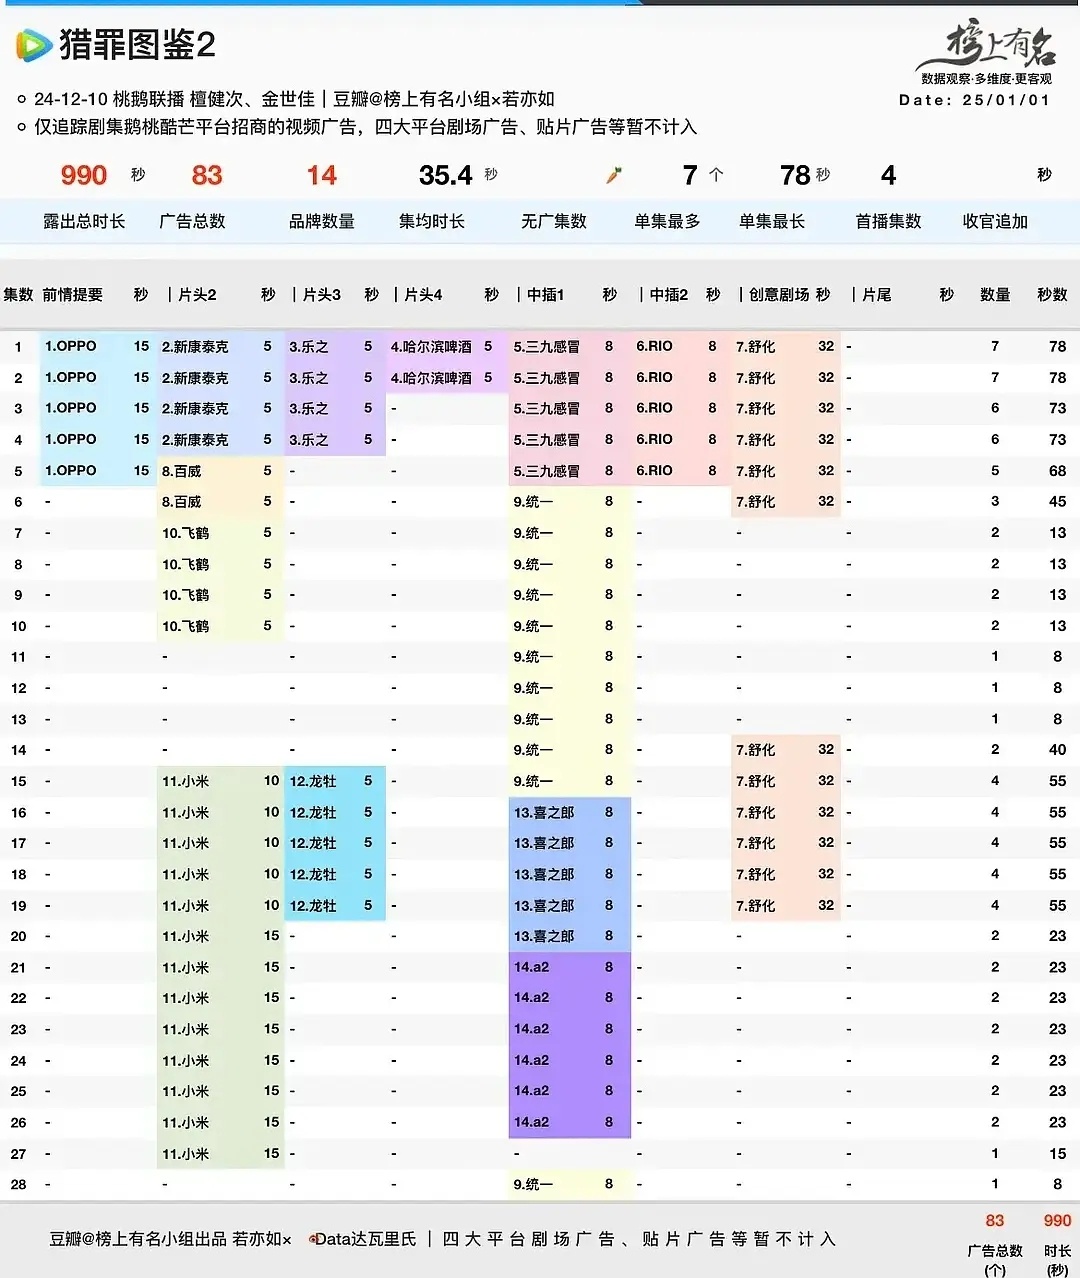Click 13.喜之郎 in the episode 20 row
Viewport: 1080px width, 1278px height.
tap(544, 936)
